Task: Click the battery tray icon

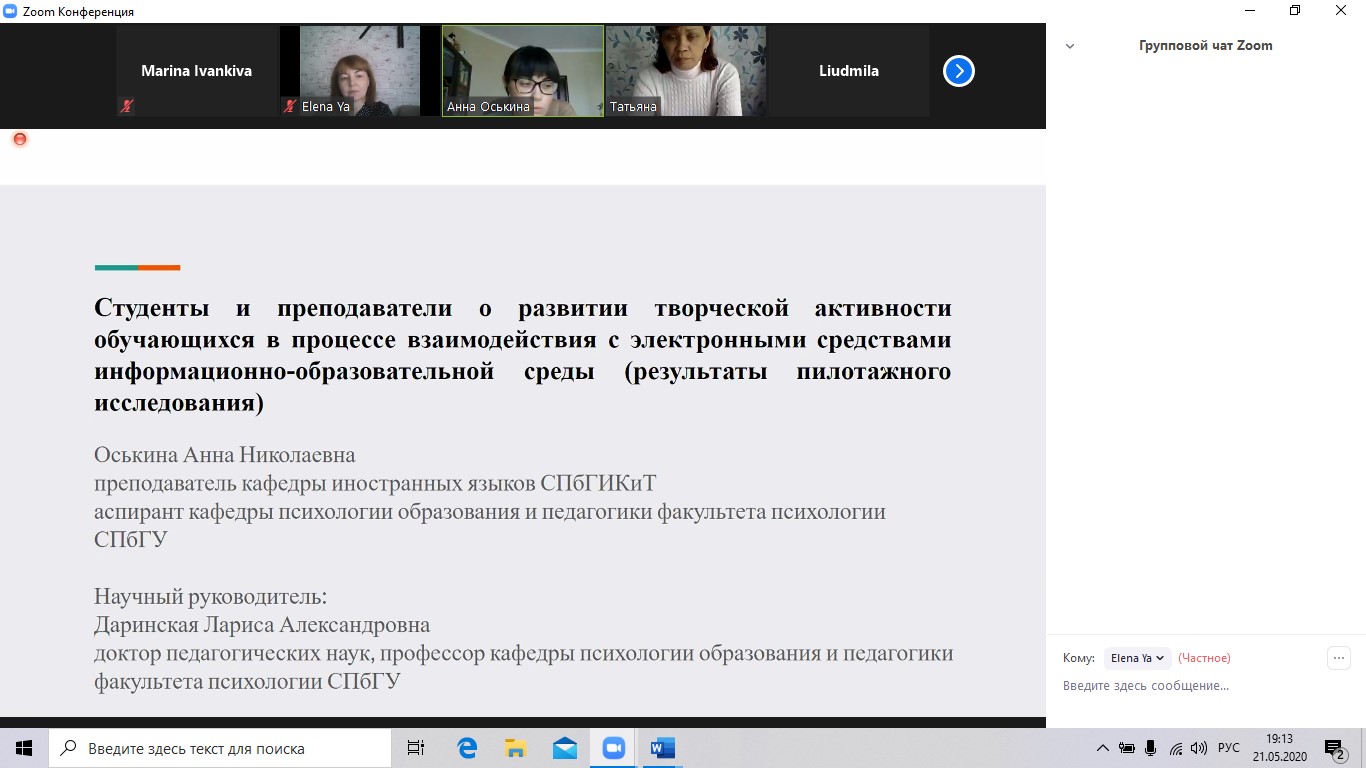Action: [x=1126, y=748]
